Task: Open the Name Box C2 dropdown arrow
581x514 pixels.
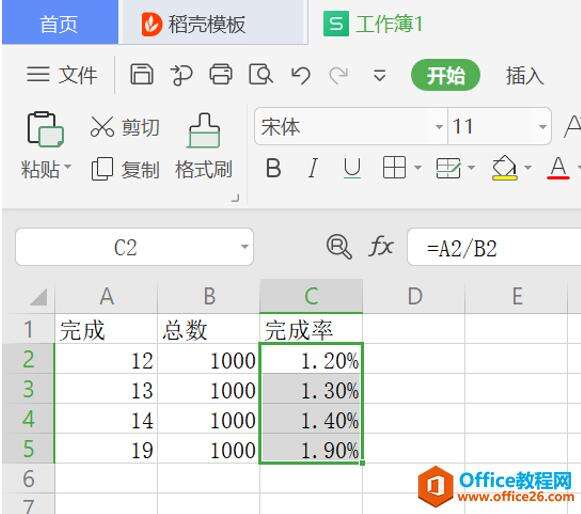Action: (x=244, y=246)
